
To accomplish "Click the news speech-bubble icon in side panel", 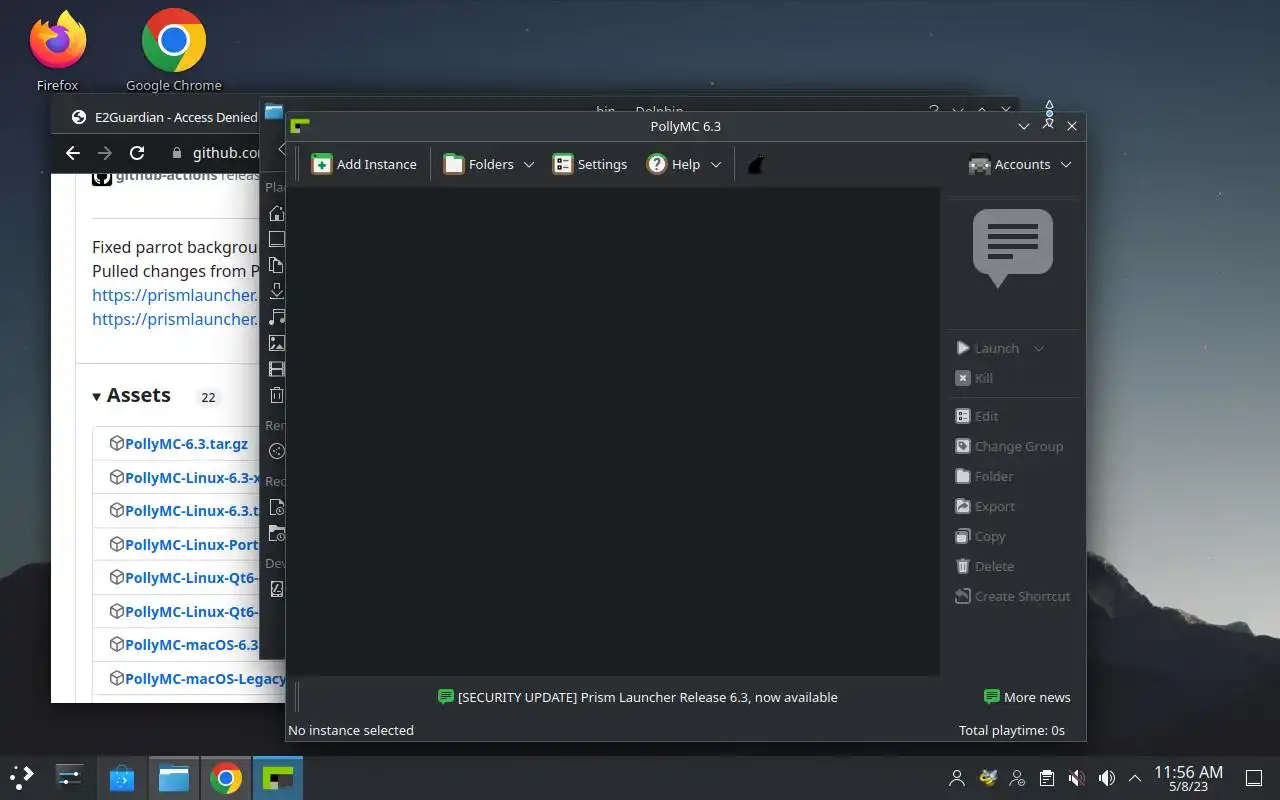I will tap(1013, 248).
